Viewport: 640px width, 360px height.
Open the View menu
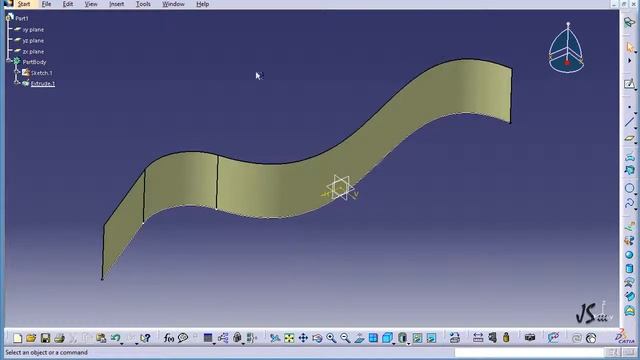91,4
